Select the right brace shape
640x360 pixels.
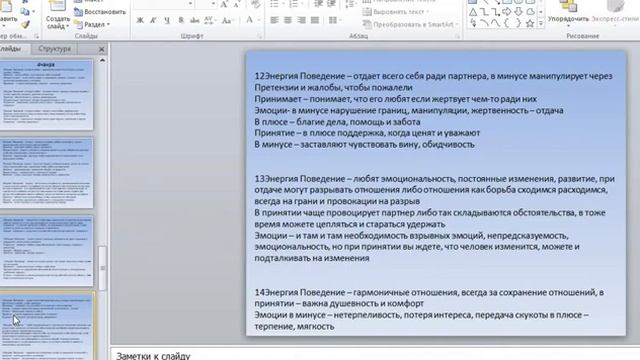pos(518,24)
